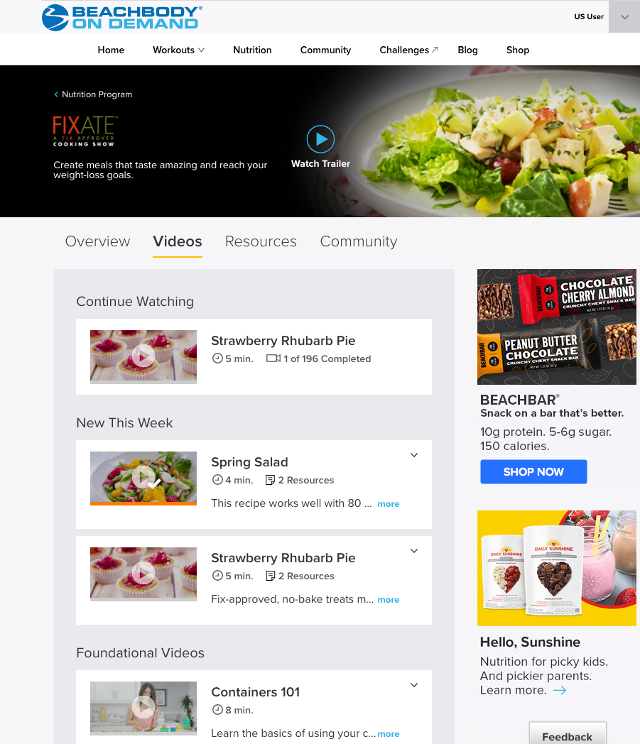Click the Feedback button

[567, 735]
